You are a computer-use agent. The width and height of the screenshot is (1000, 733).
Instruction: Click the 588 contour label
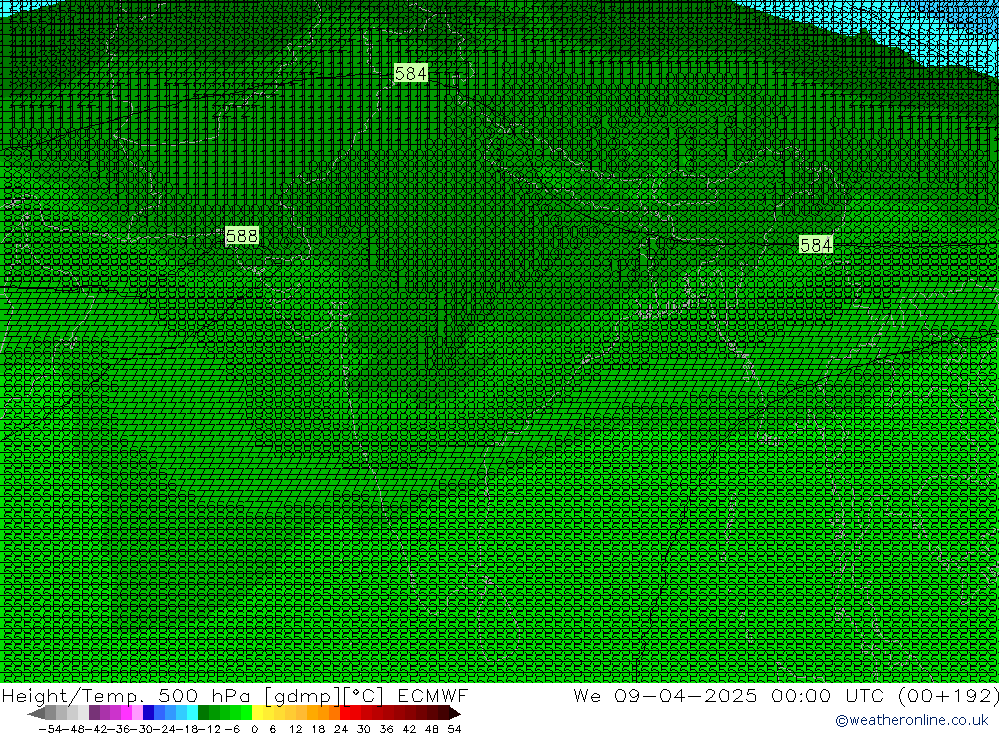pyautogui.click(x=242, y=236)
